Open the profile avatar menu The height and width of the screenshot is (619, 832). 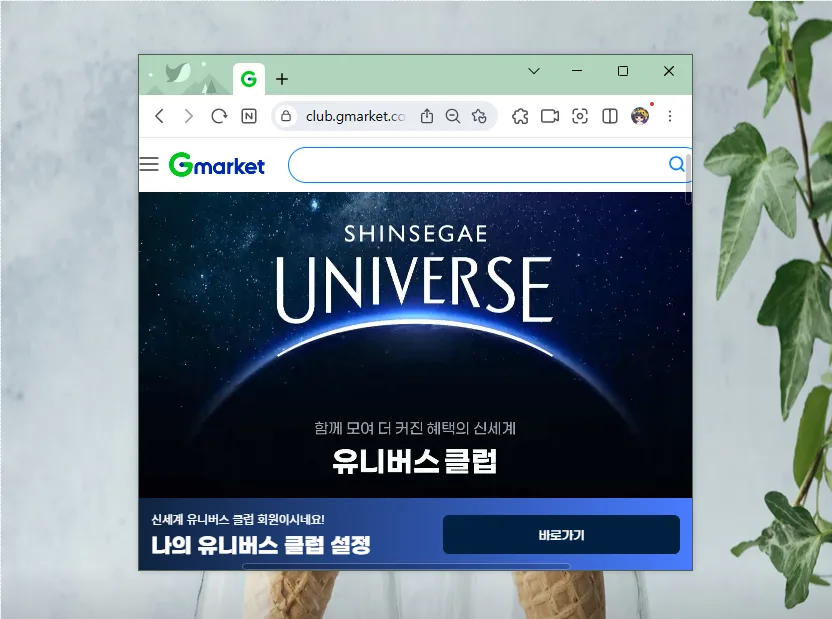click(640, 116)
